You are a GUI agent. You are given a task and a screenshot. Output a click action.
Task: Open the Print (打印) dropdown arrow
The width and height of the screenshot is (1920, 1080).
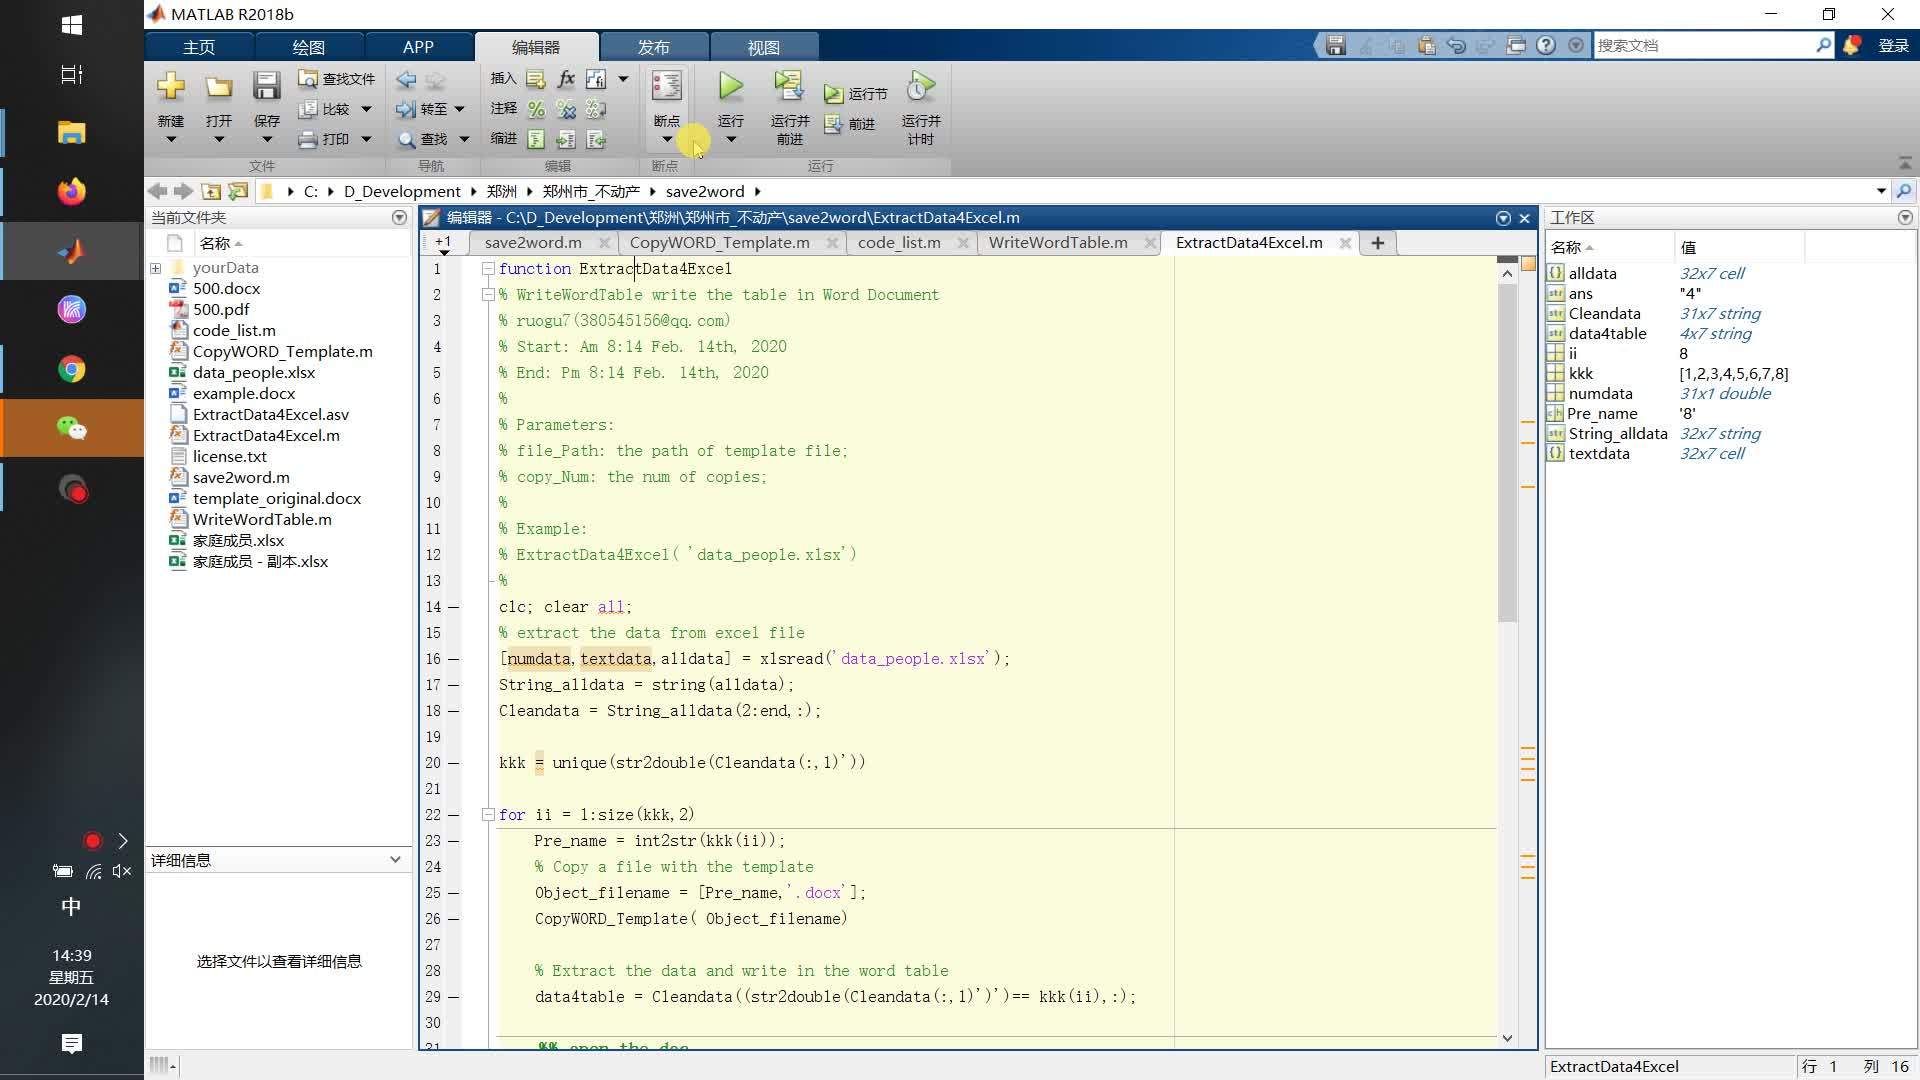point(367,139)
